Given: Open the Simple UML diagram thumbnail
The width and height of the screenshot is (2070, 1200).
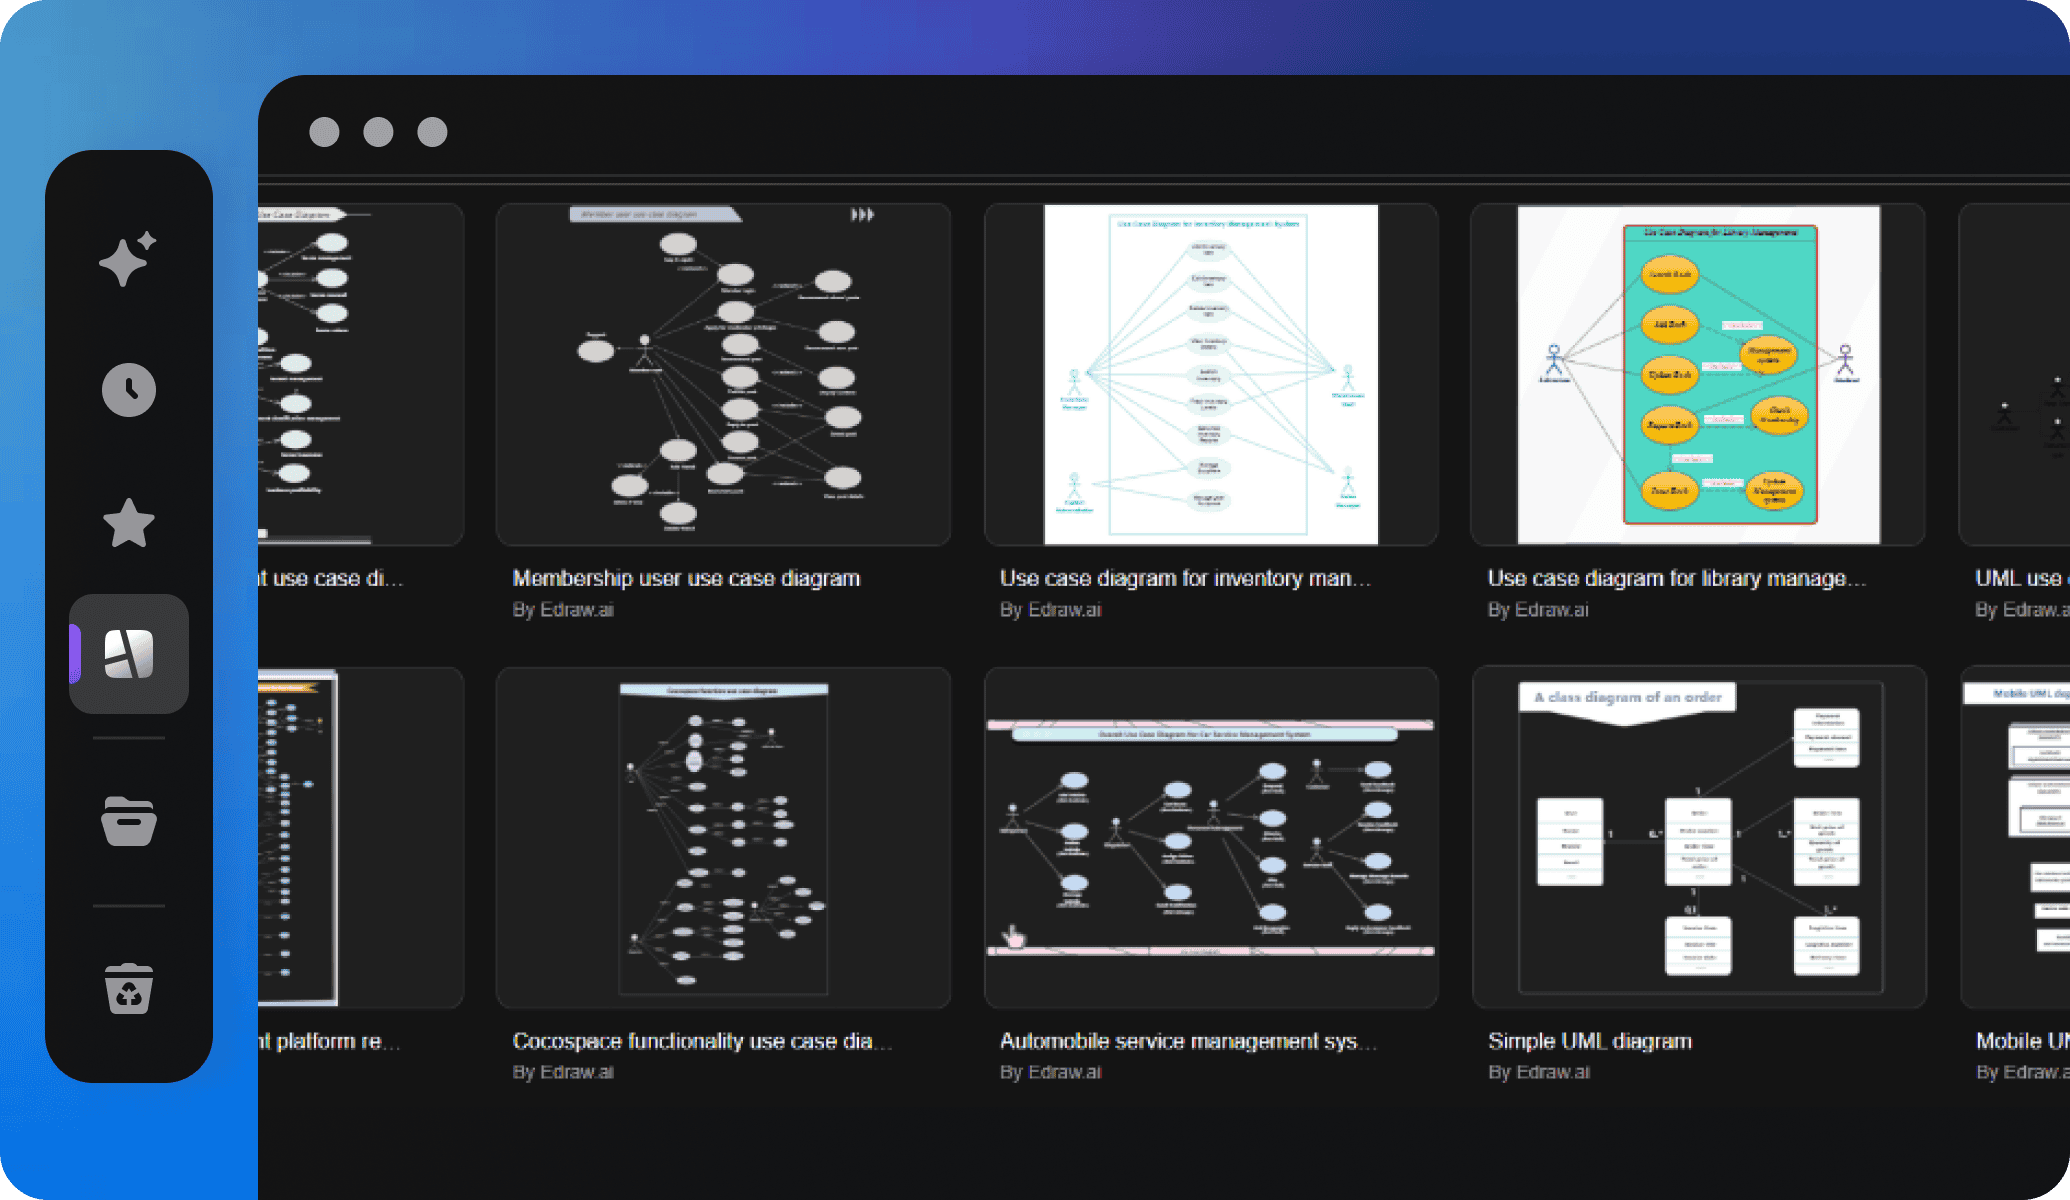Looking at the screenshot, I should [x=1699, y=838].
